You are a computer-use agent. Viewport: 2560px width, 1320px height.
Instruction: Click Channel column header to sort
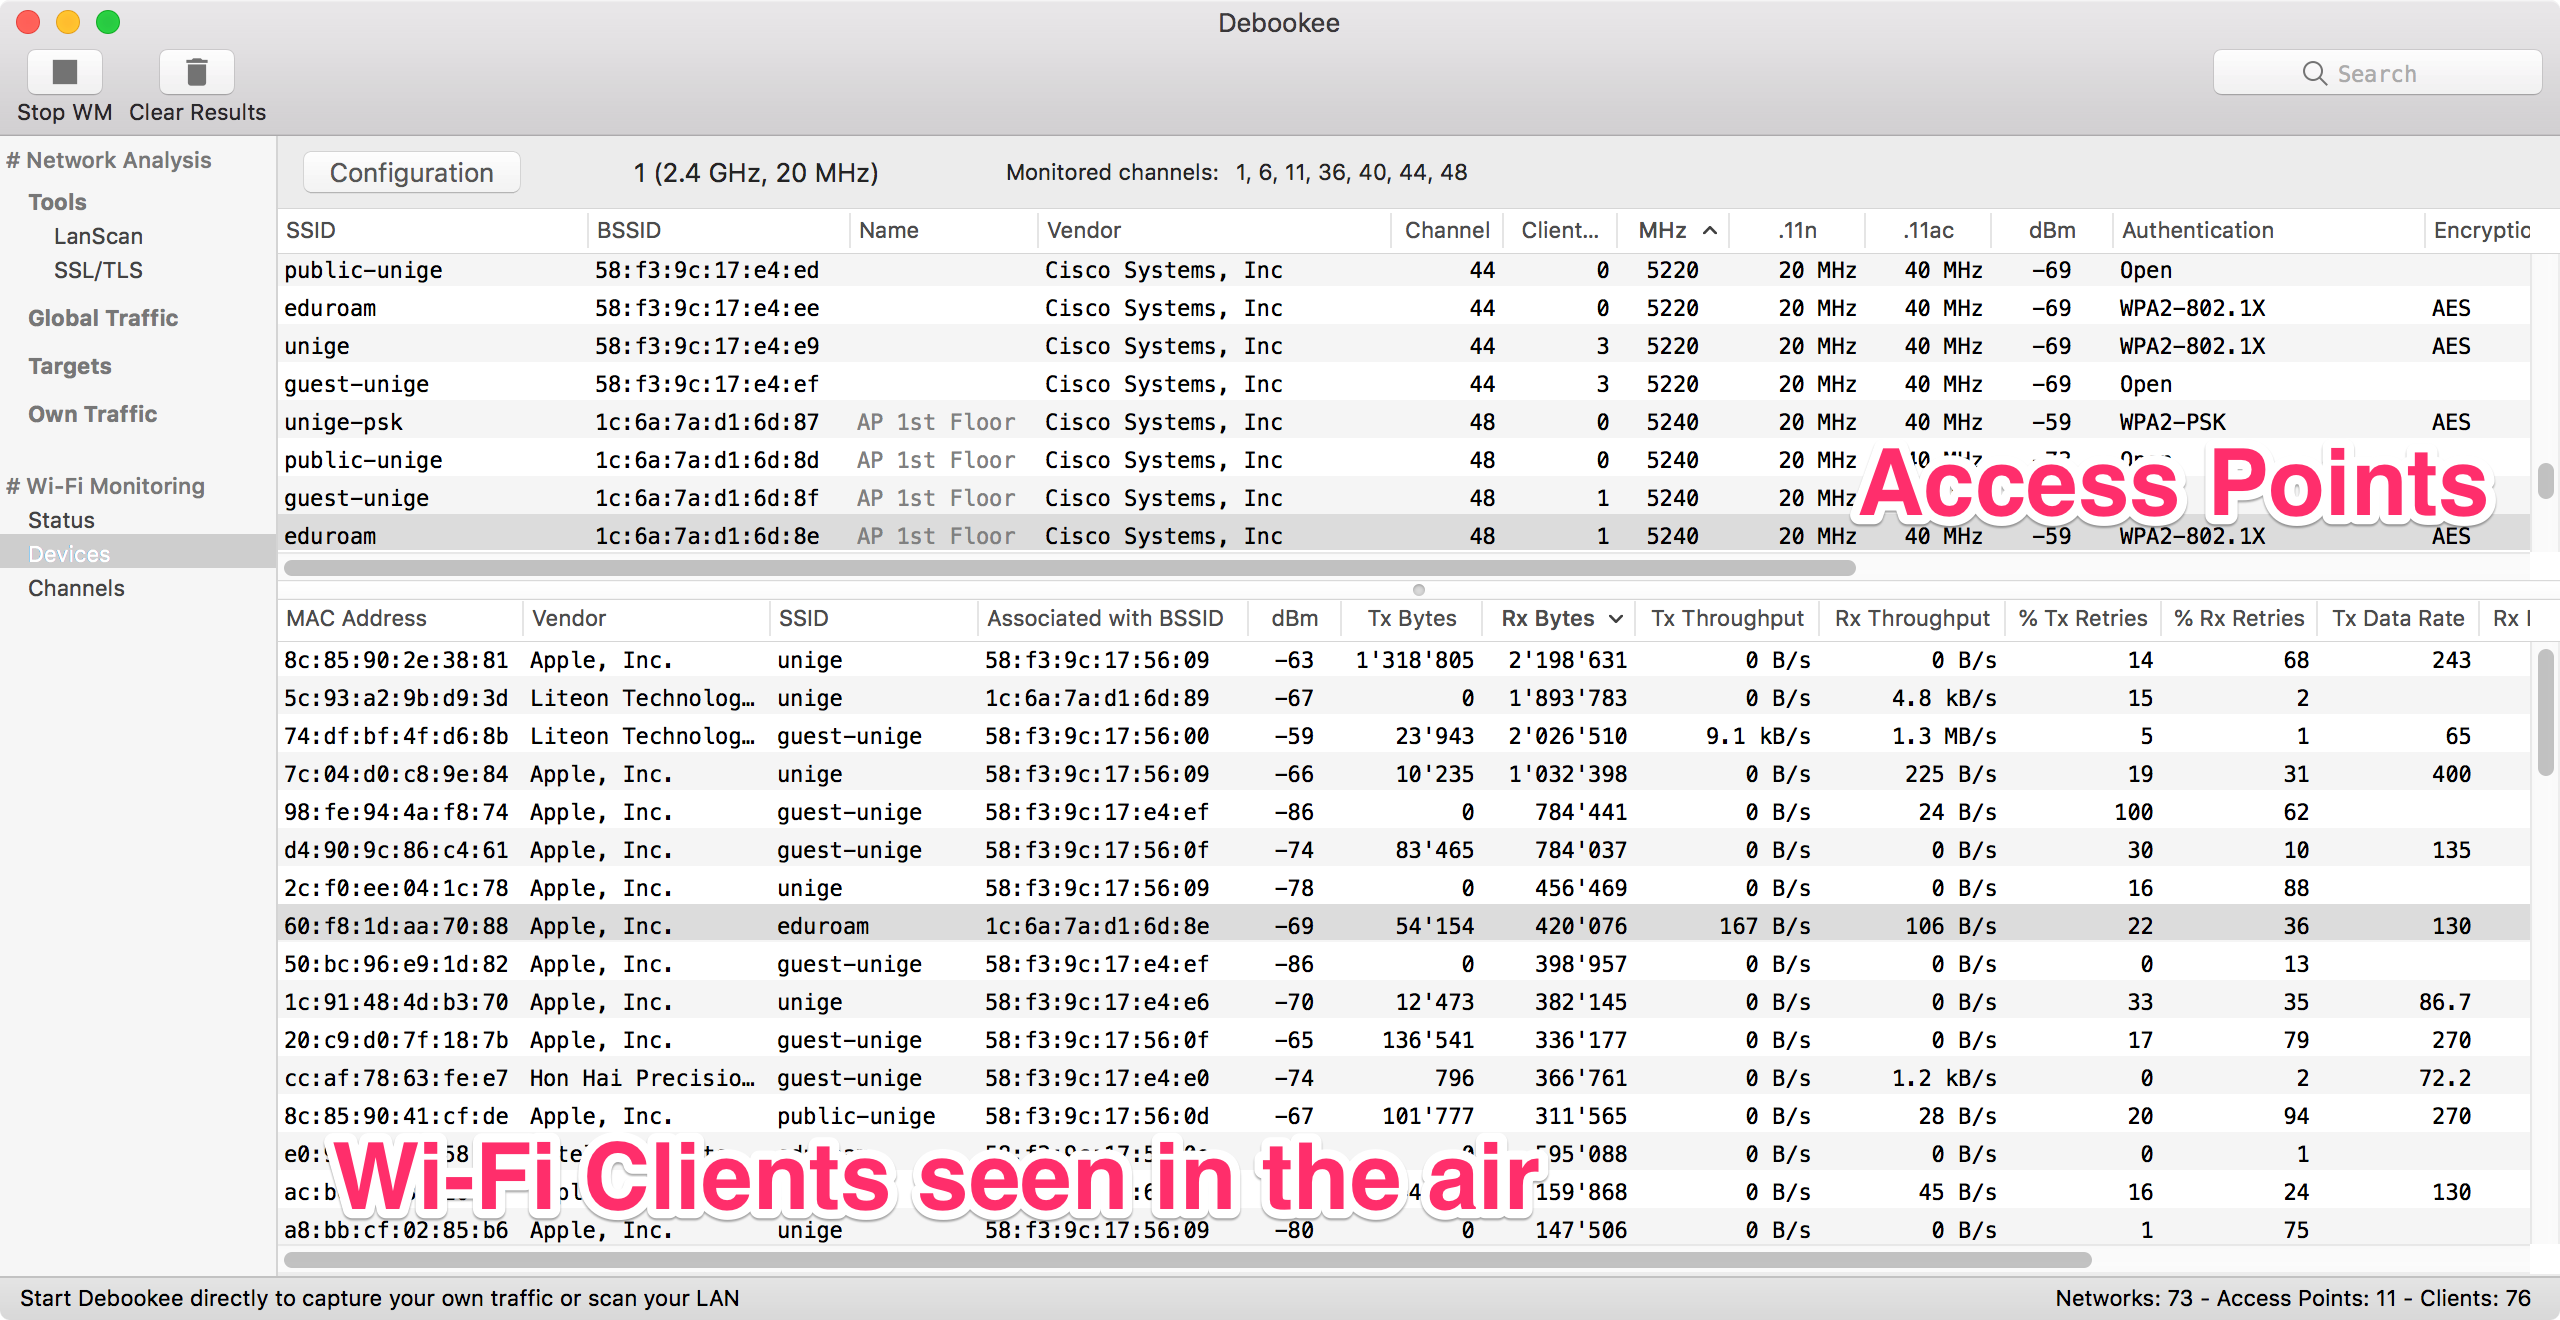pos(1444,229)
